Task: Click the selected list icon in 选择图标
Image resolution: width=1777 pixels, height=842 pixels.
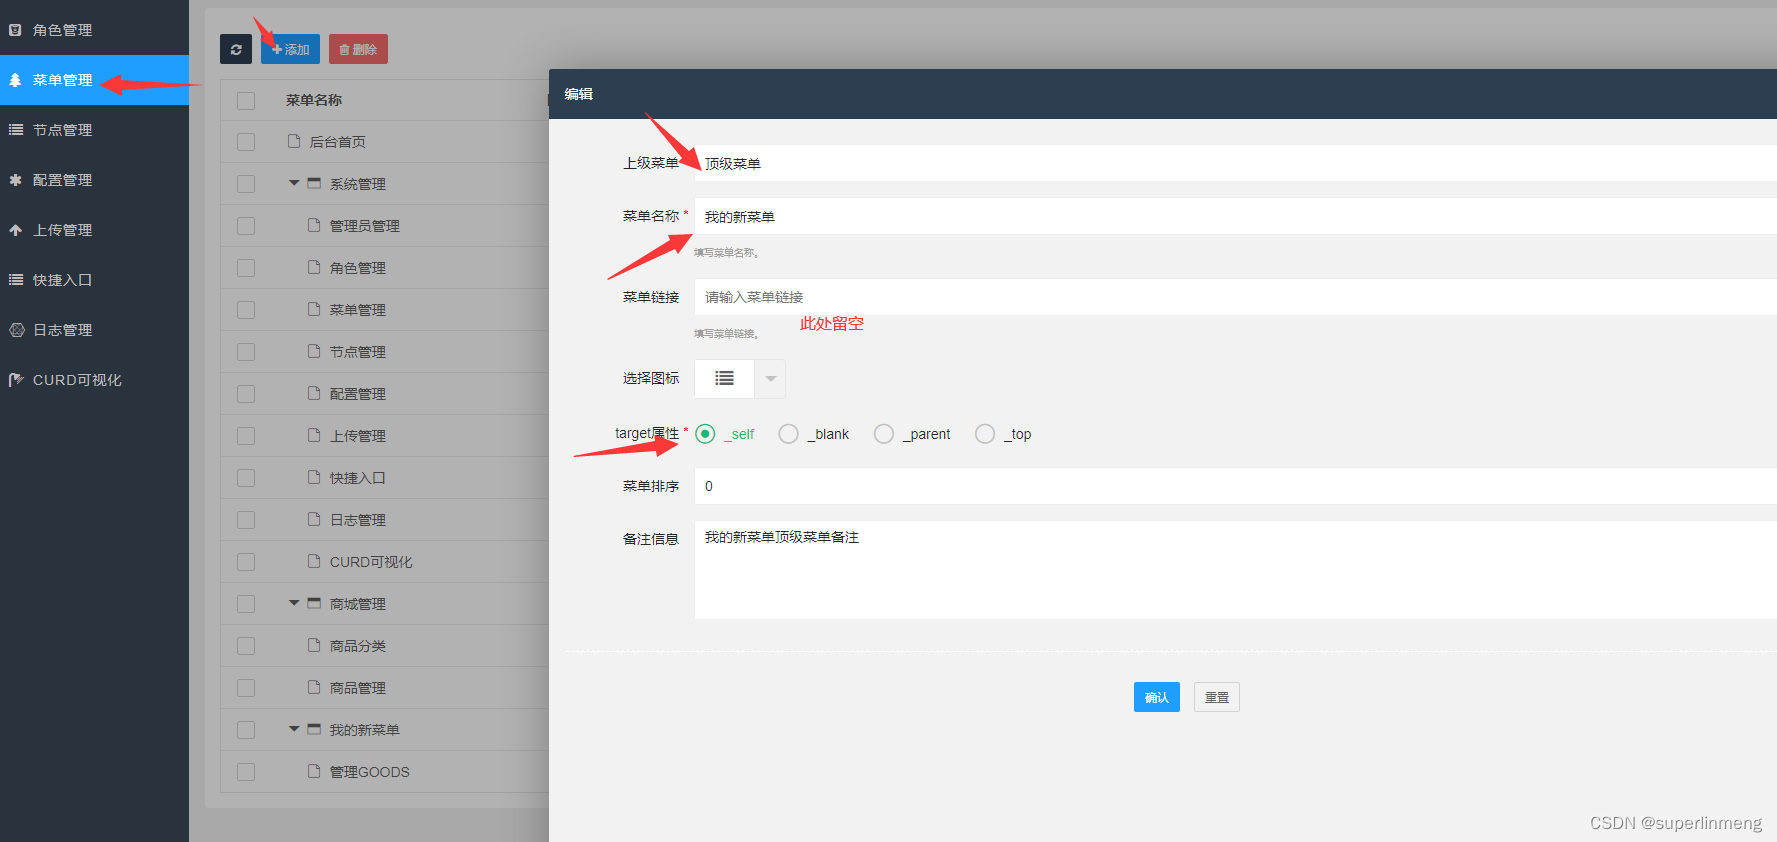Action: point(724,379)
